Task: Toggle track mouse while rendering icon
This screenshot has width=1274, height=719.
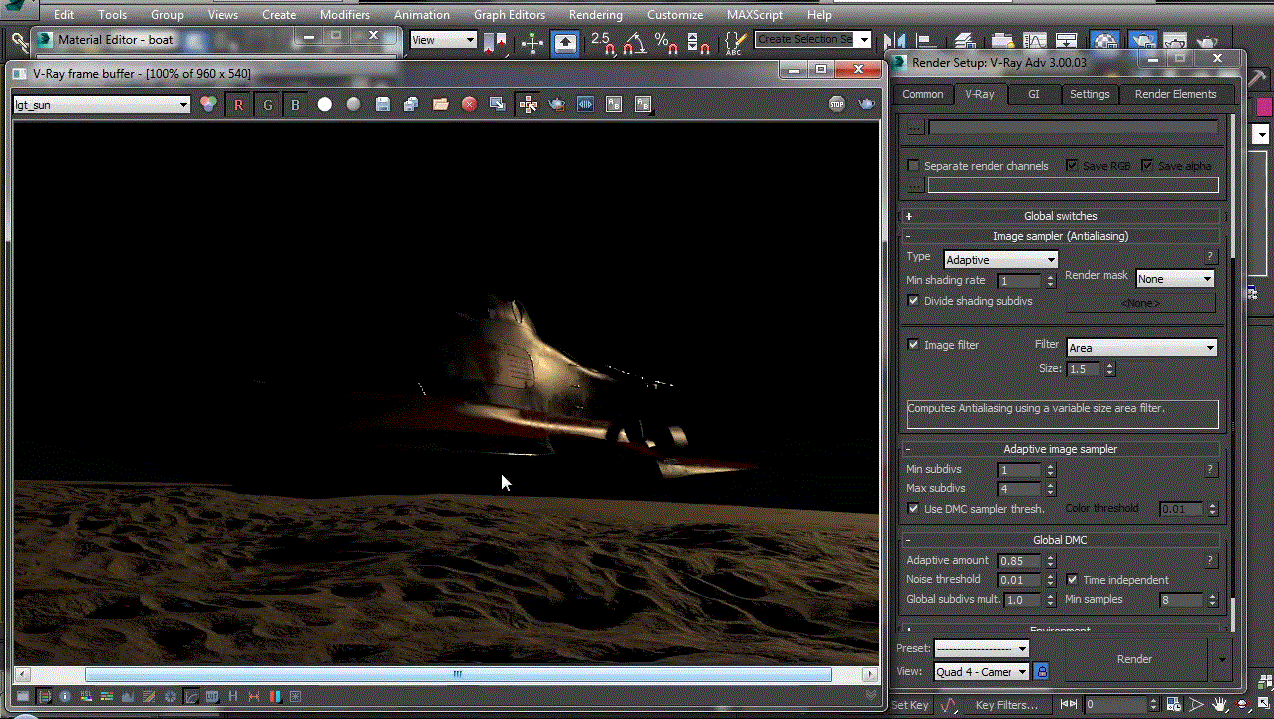Action: [x=528, y=104]
